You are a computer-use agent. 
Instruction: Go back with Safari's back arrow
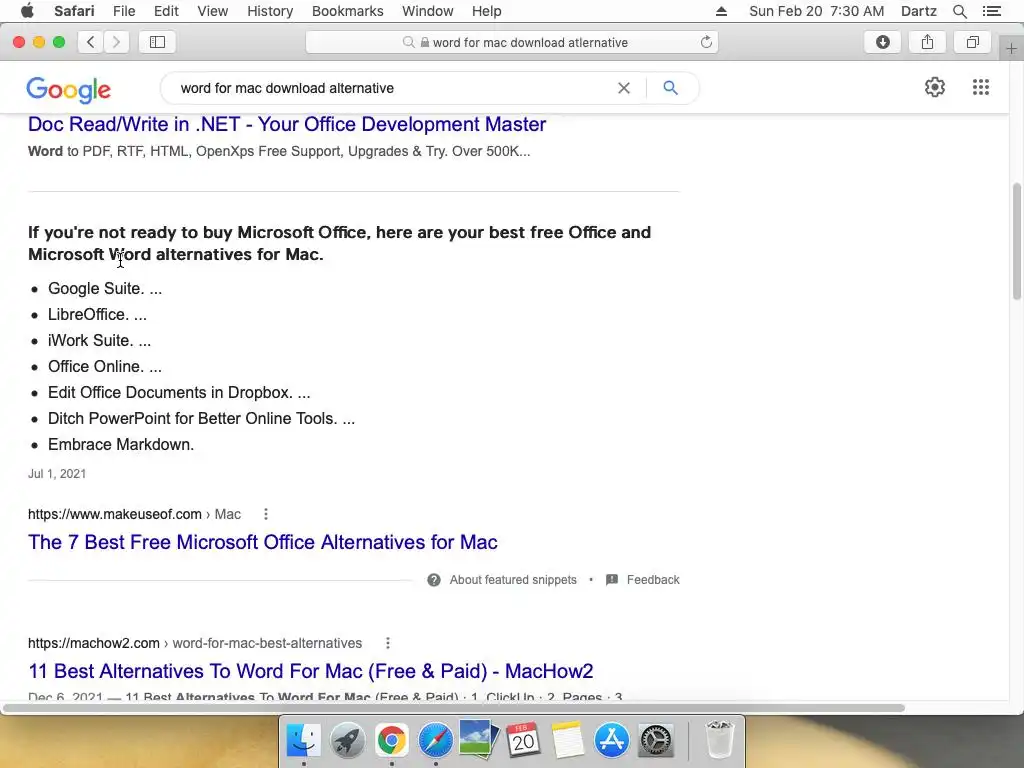[x=91, y=42]
